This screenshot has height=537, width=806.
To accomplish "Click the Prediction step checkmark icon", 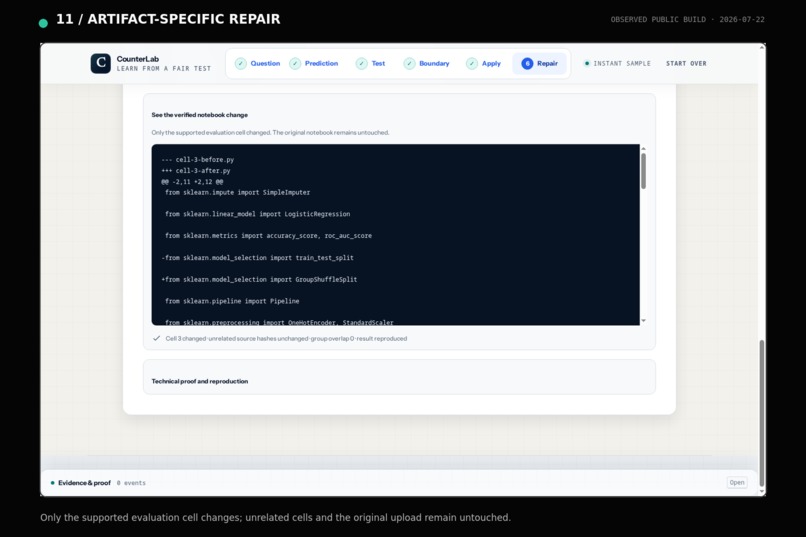I will click(x=295, y=63).
